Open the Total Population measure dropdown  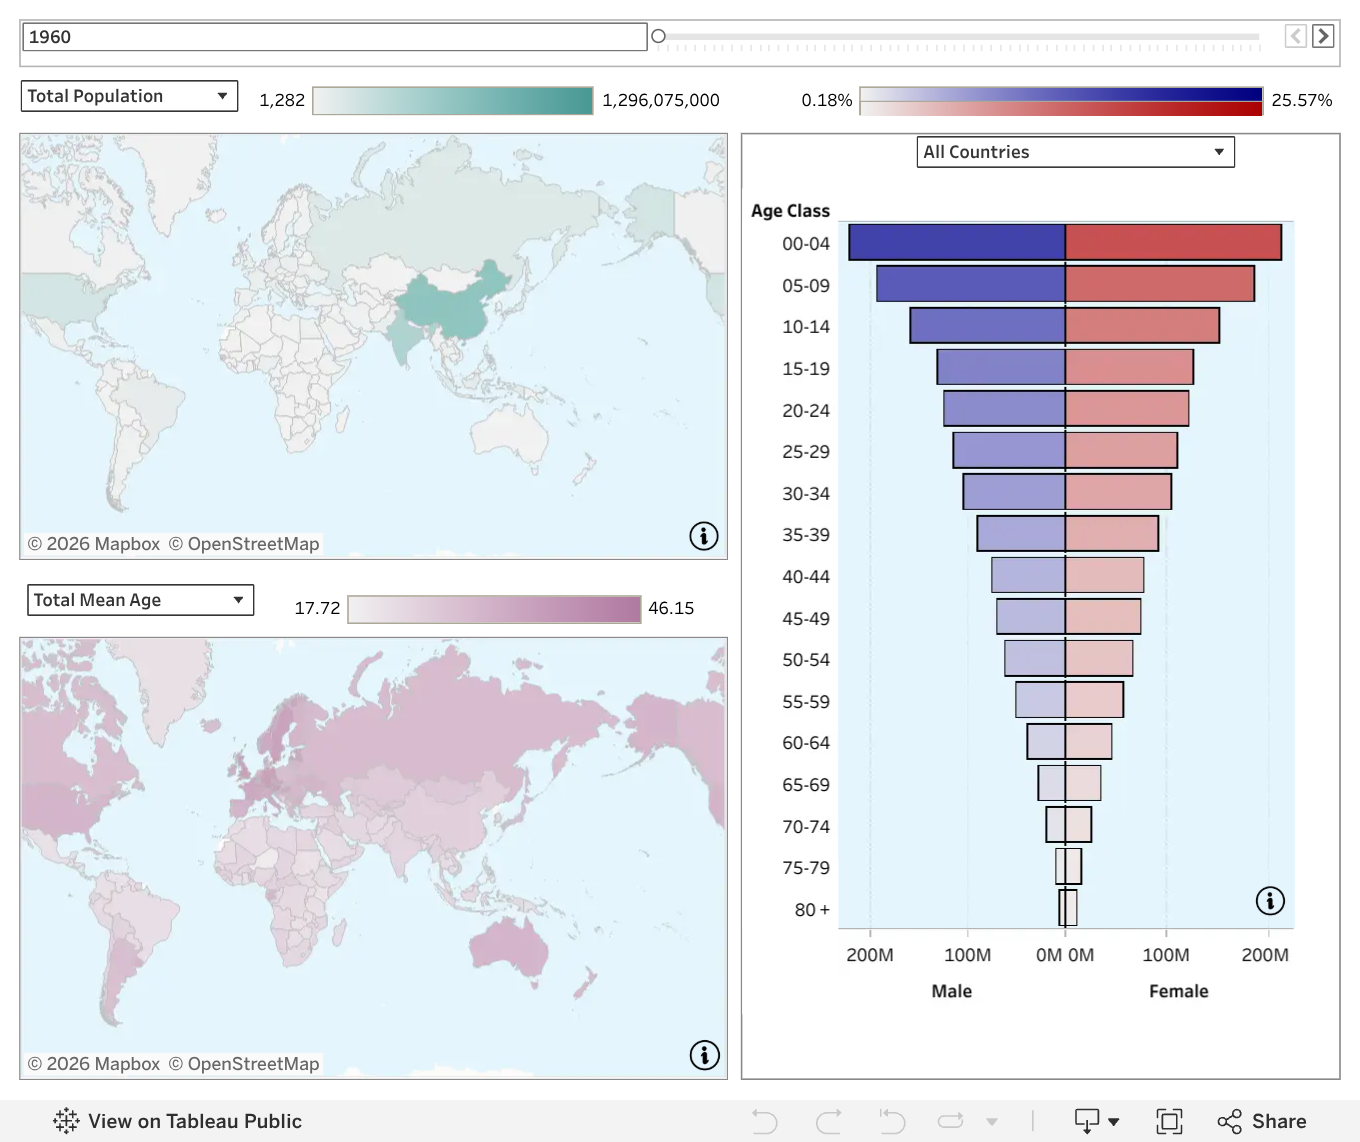pos(129,96)
